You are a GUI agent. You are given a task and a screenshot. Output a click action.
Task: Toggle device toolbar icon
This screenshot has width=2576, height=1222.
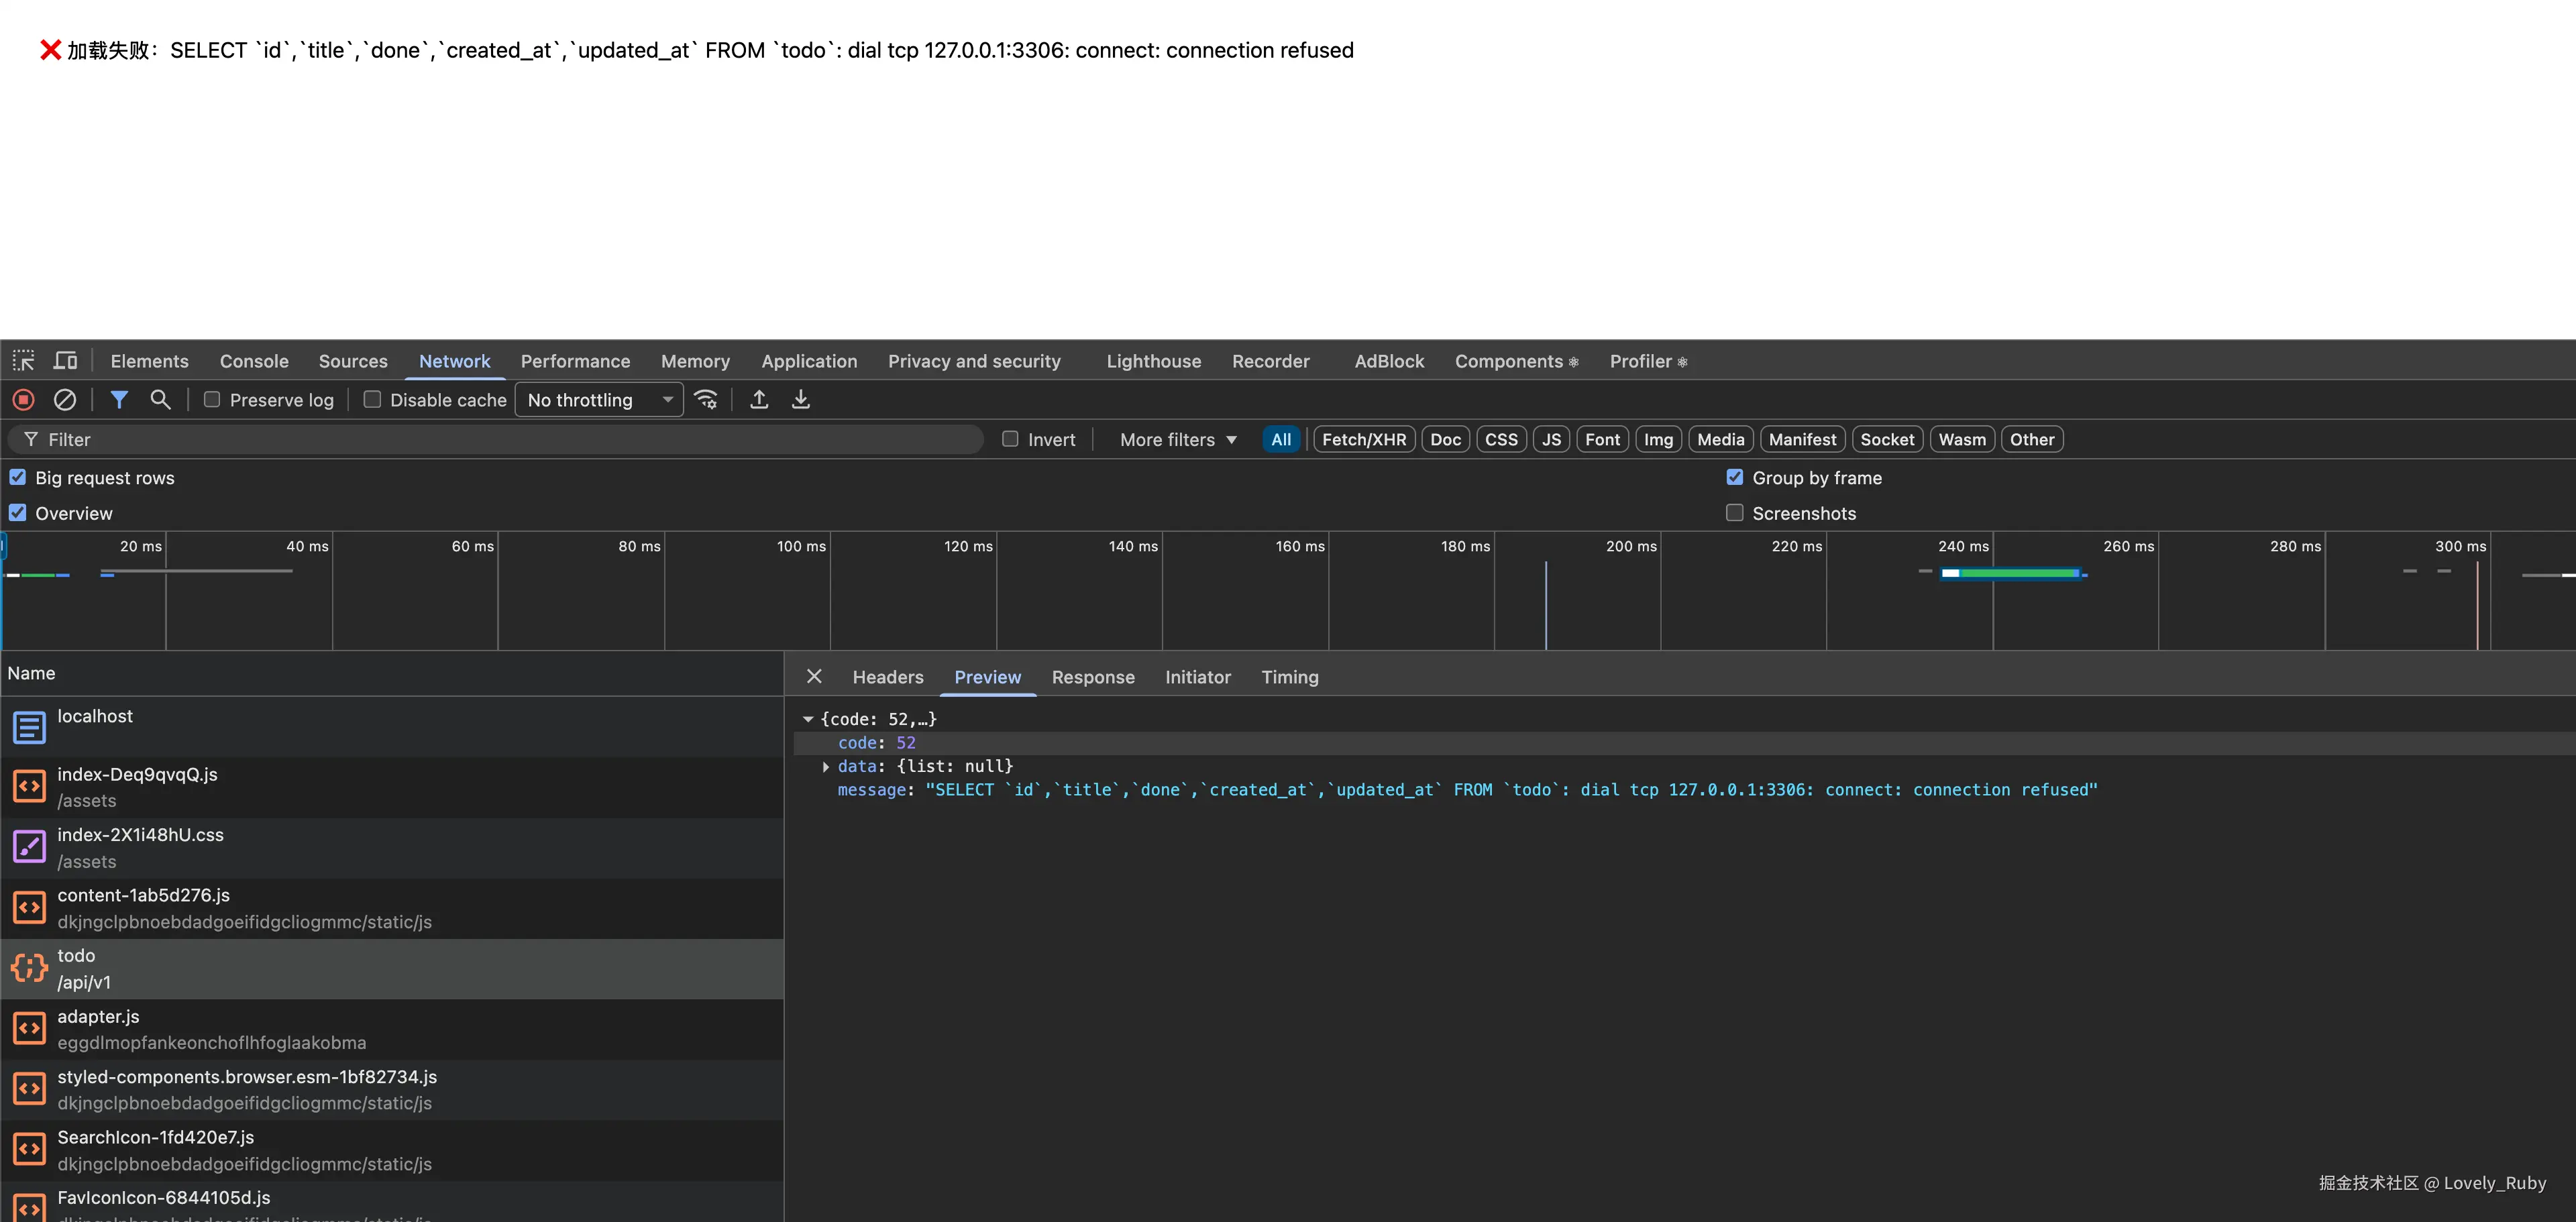(66, 361)
